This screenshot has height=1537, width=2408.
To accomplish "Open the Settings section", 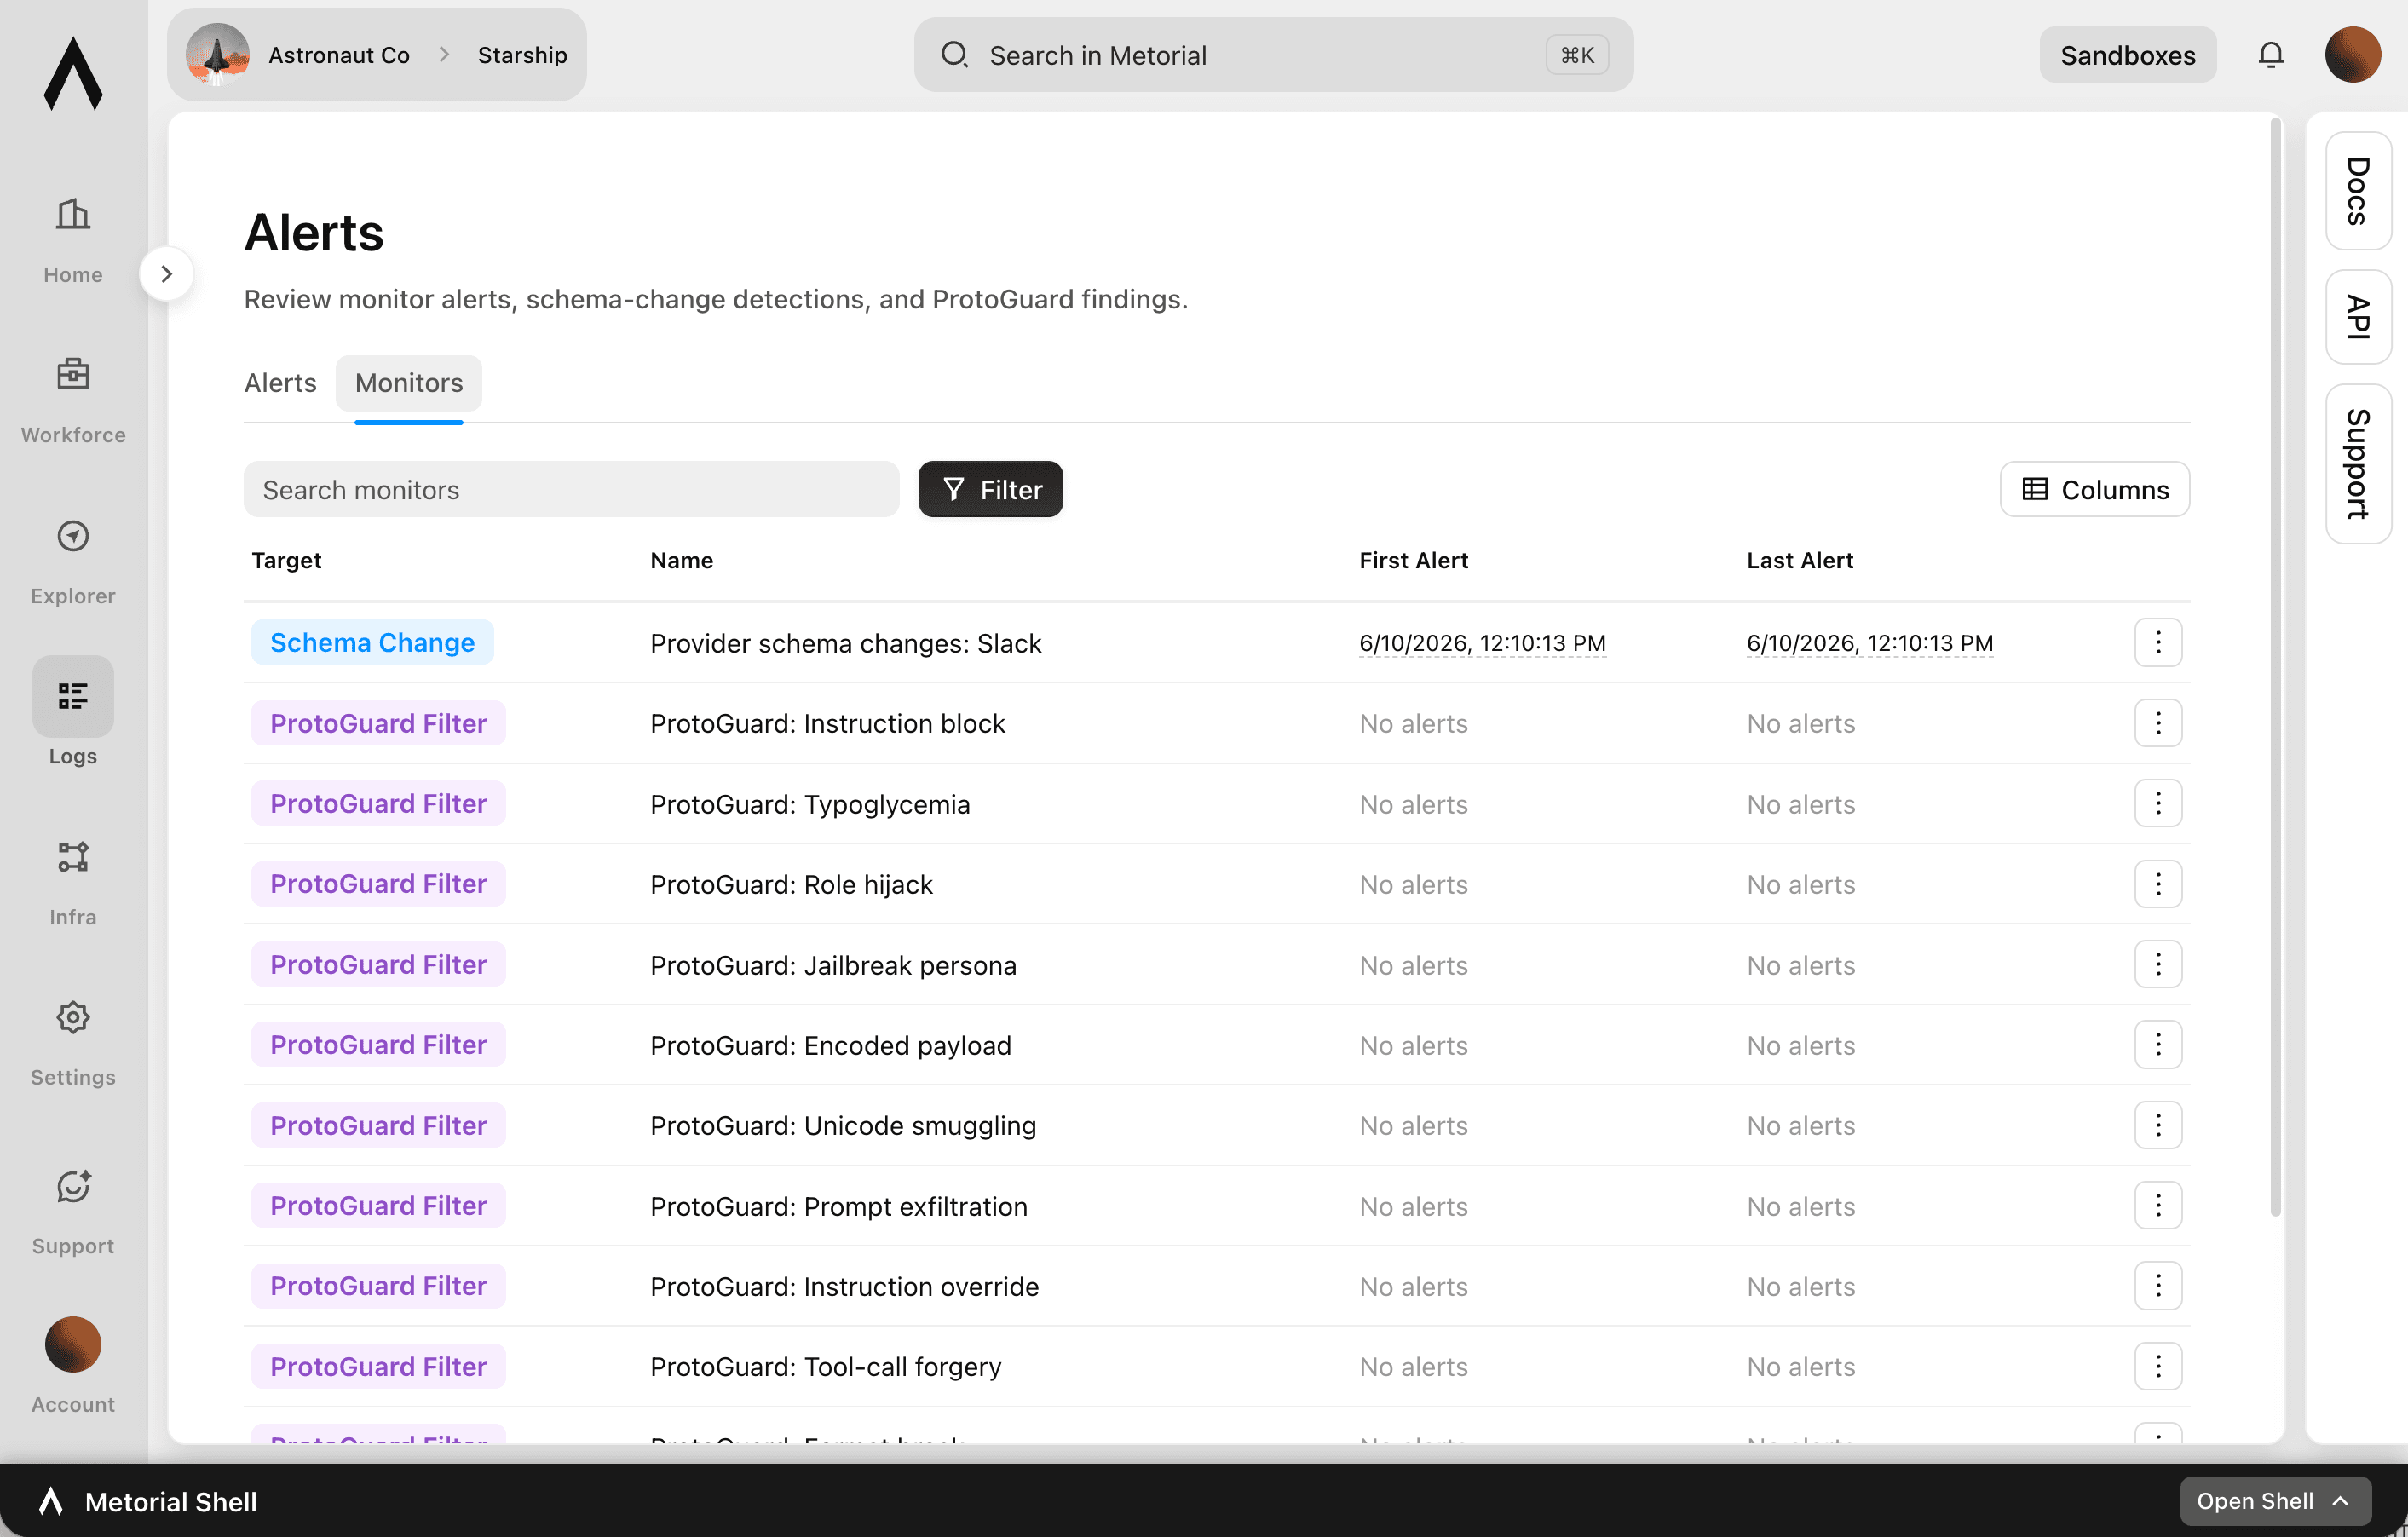I will click(73, 1043).
